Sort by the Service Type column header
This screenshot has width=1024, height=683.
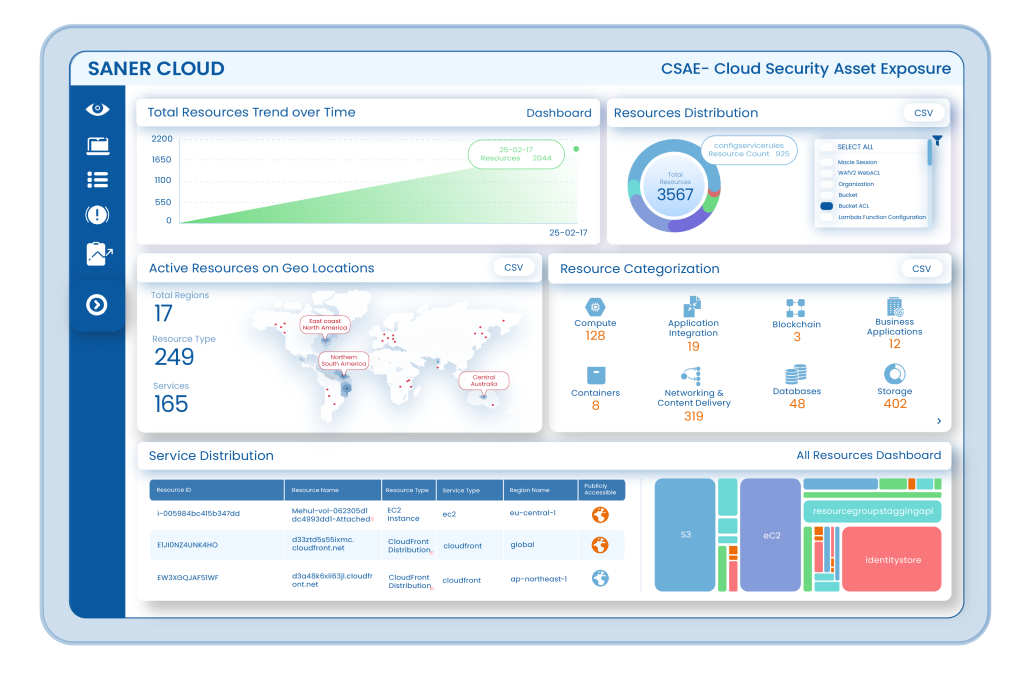[x=470, y=490]
